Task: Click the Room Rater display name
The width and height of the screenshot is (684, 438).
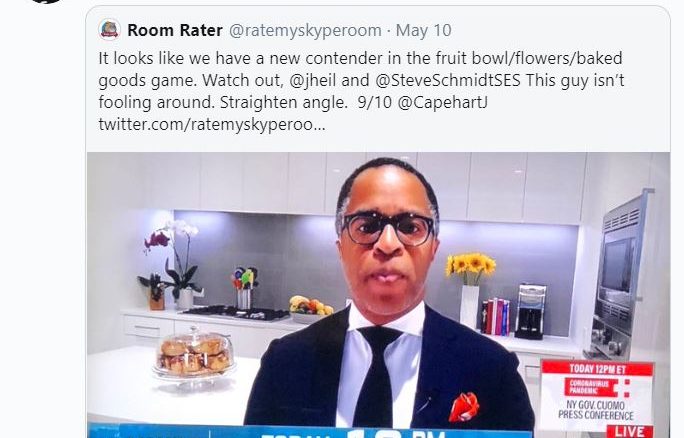Action: click(175, 30)
